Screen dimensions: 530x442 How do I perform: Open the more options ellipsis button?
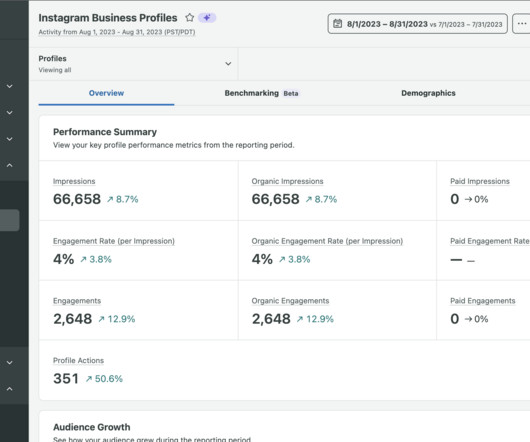pos(522,24)
